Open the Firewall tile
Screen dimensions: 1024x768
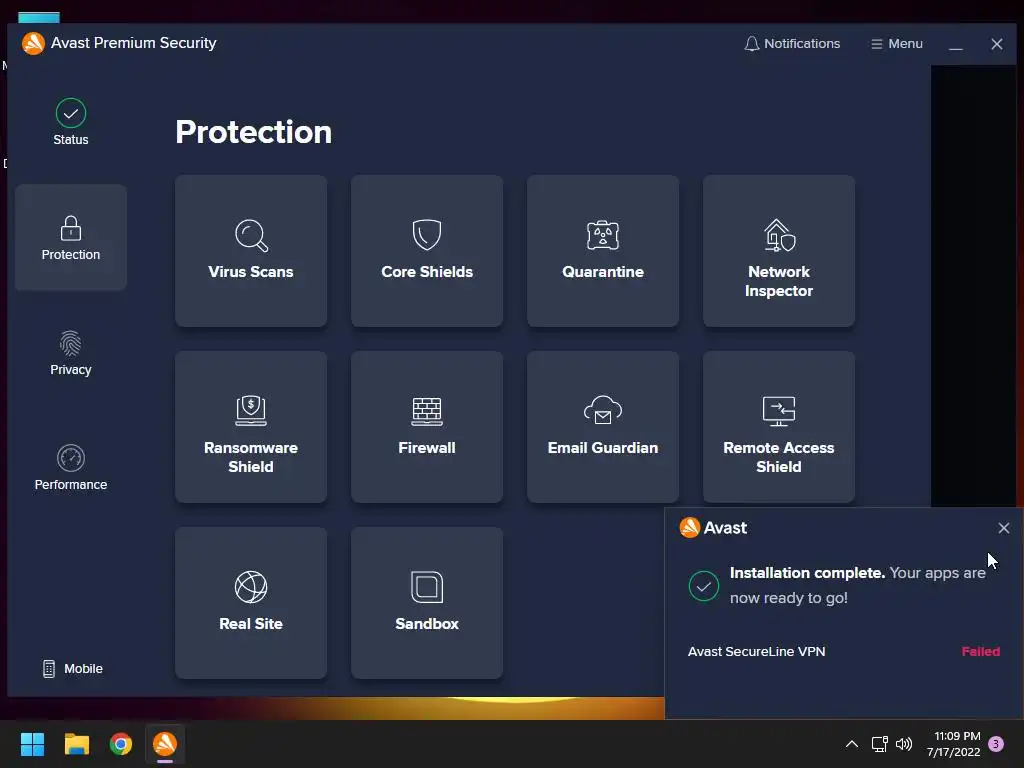click(427, 427)
